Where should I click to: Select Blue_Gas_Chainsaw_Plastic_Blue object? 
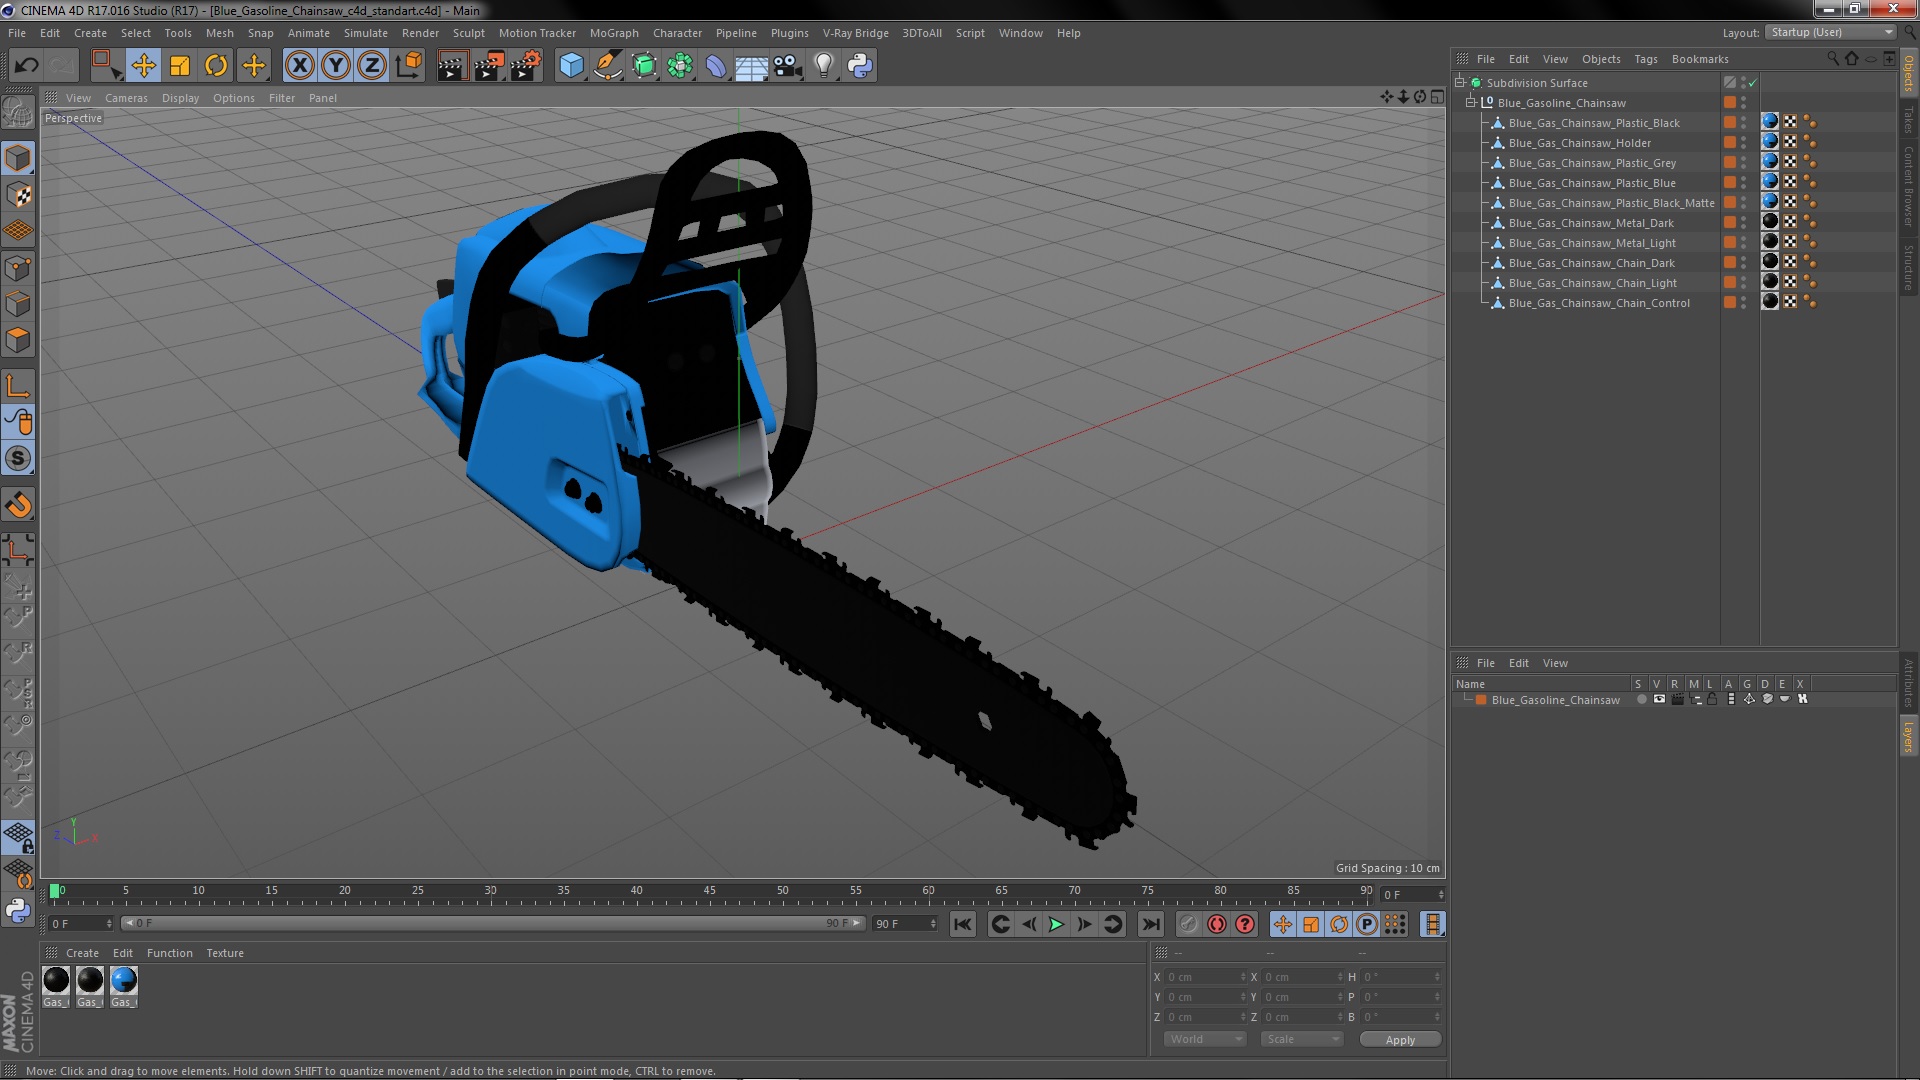click(1592, 183)
